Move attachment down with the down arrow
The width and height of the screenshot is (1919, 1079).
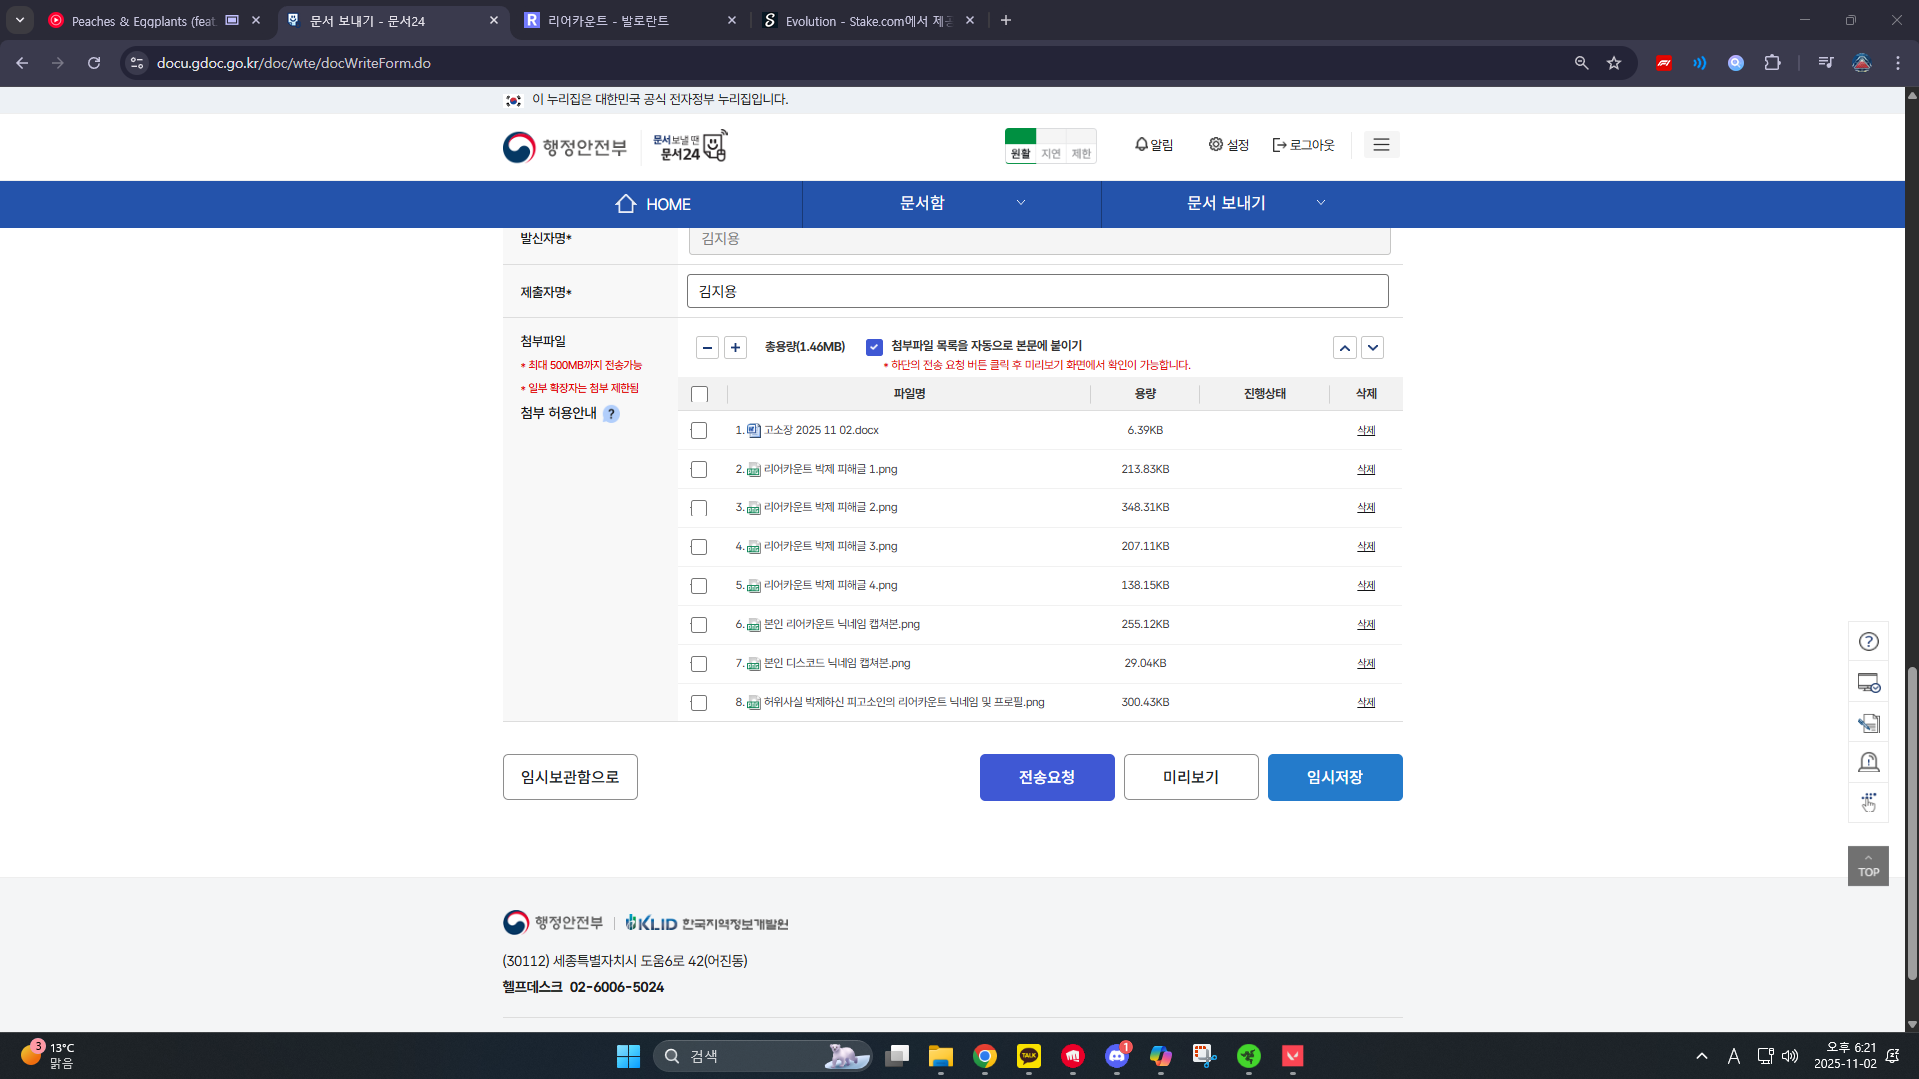coord(1372,347)
